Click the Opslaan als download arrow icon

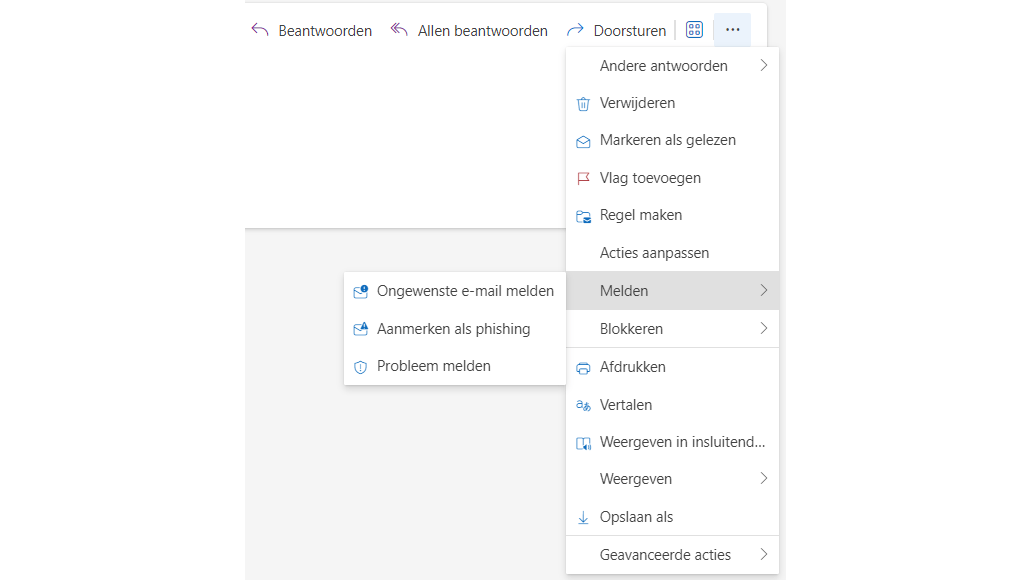click(x=584, y=518)
